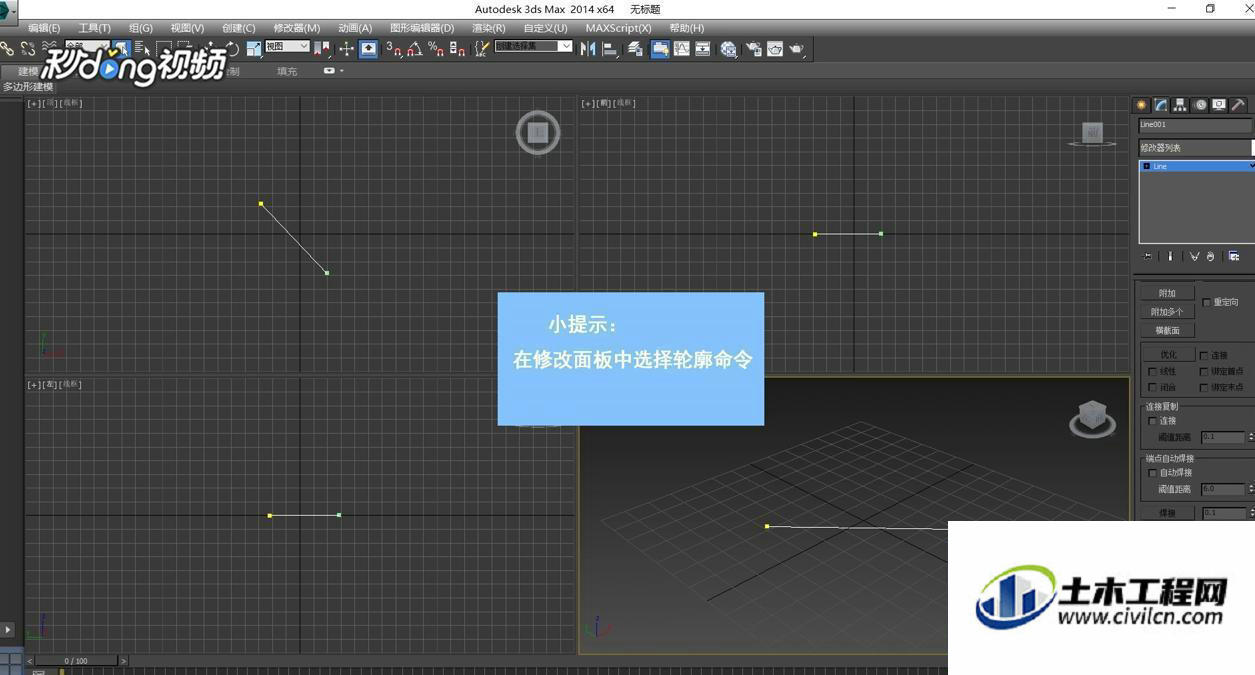
Task: Toggle the Graphite ribbon icon
Action: (660, 48)
